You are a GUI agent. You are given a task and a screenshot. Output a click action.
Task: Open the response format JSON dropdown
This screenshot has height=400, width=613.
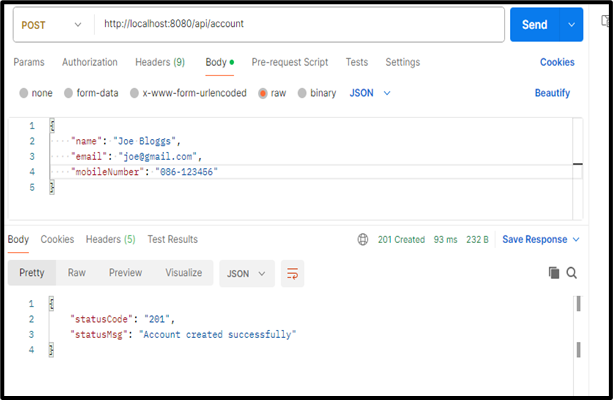click(246, 273)
